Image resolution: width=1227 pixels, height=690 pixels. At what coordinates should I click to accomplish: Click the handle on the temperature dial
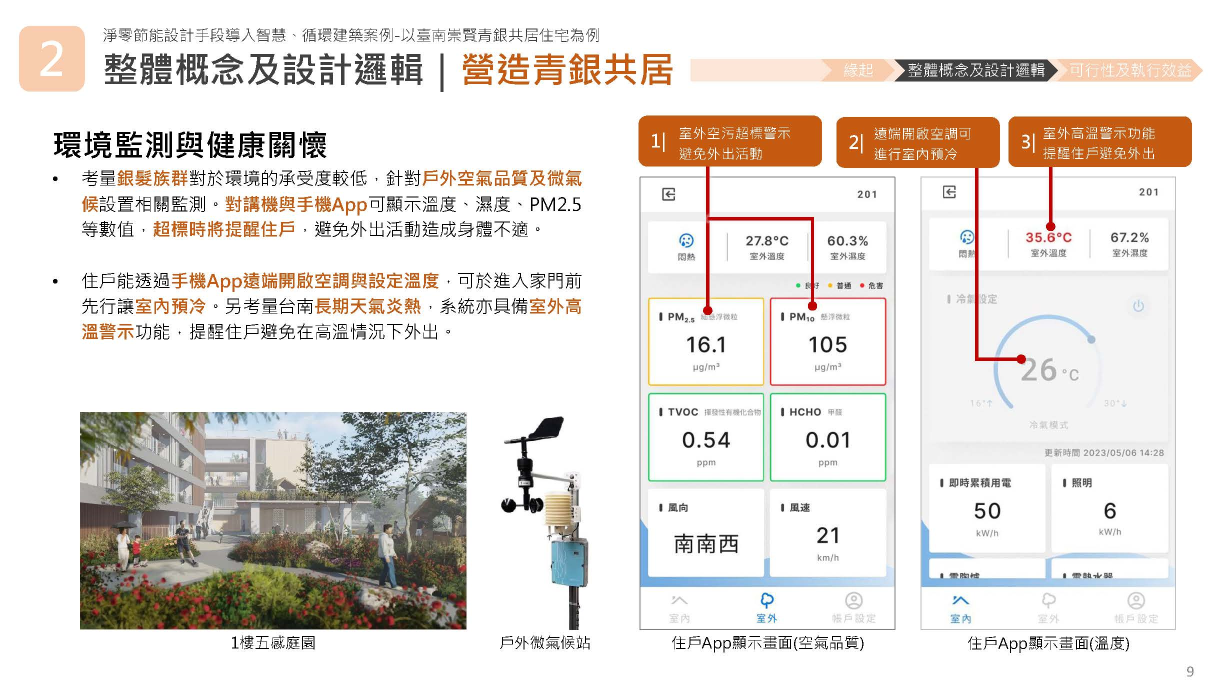(x=1020, y=359)
